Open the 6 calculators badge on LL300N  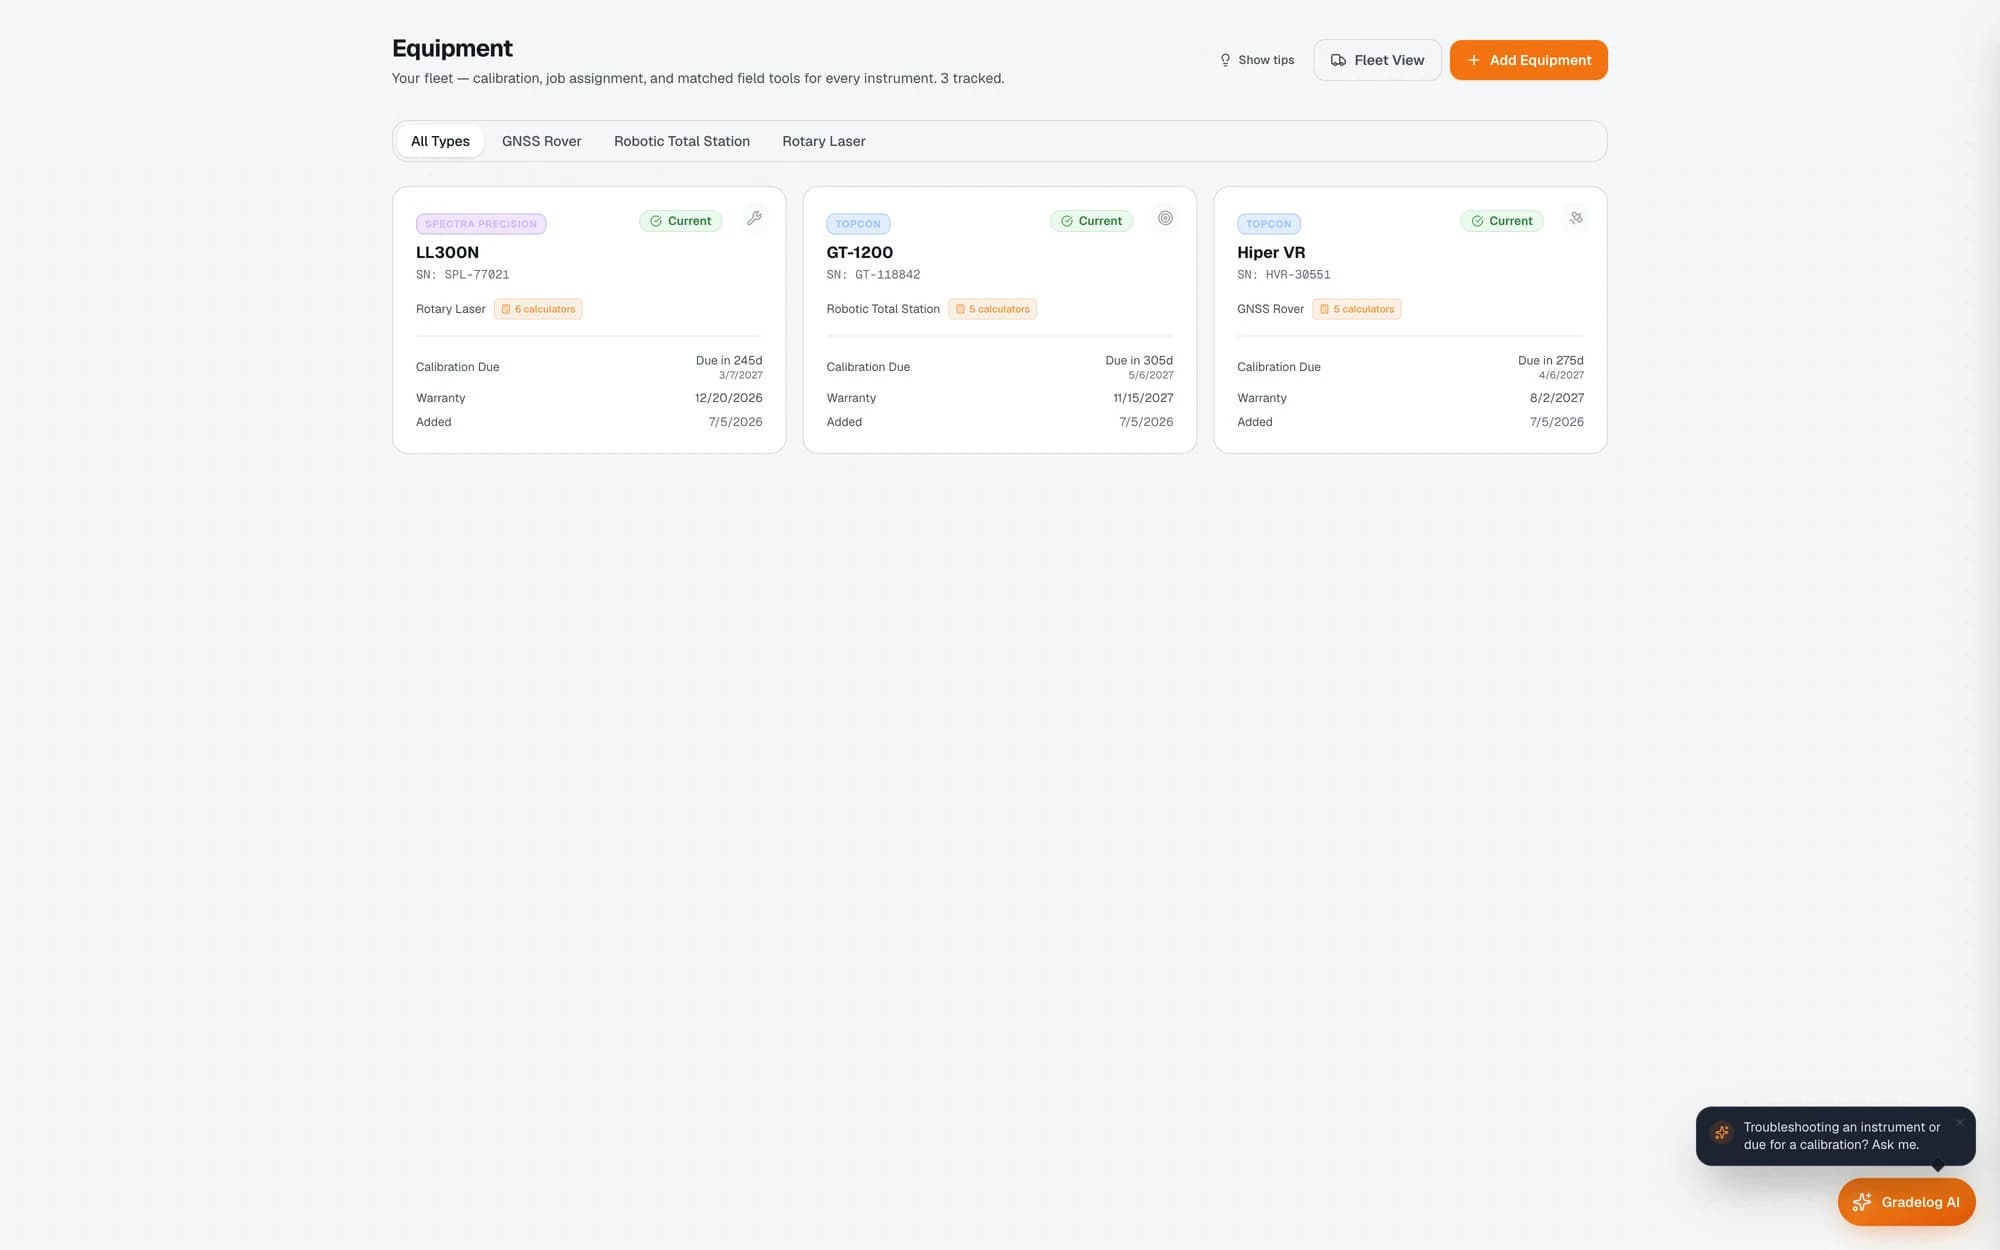[538, 309]
